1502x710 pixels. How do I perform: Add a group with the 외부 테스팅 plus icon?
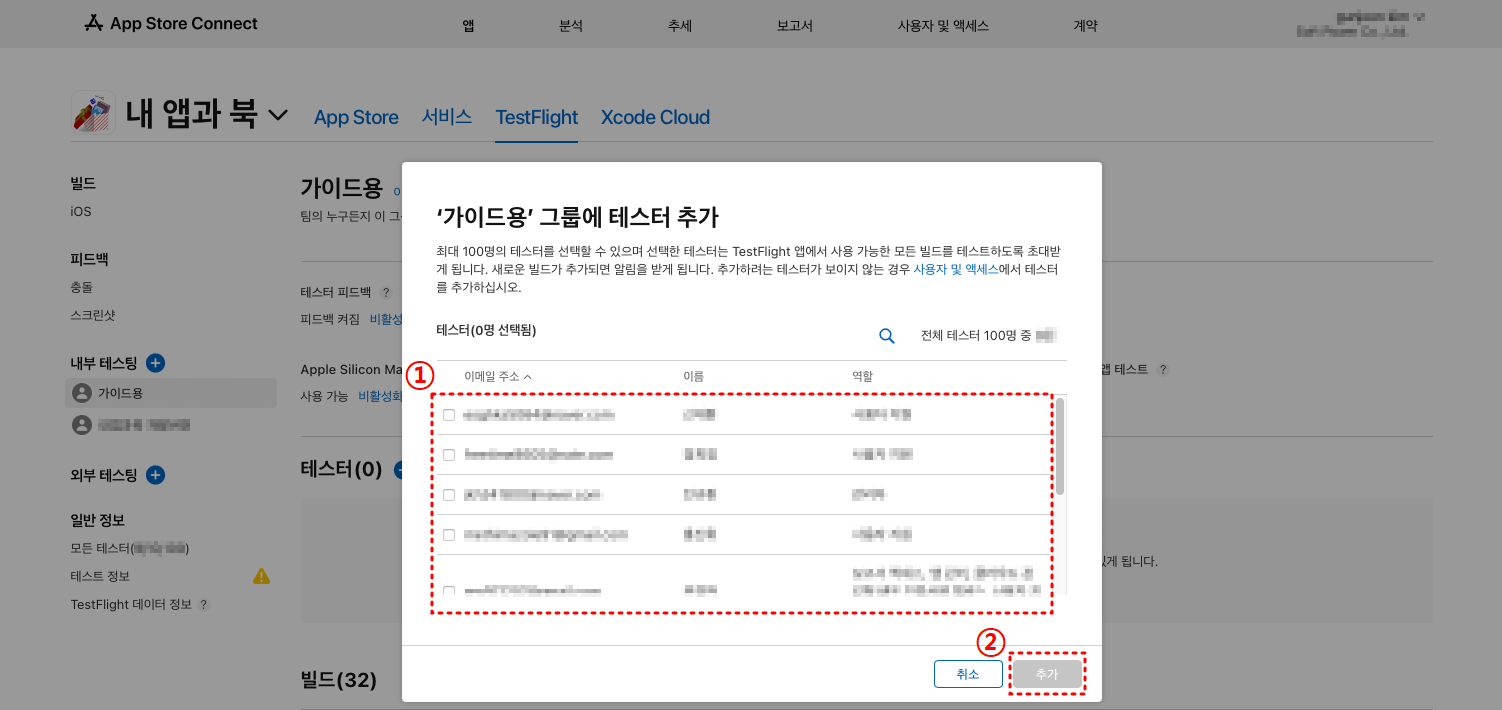(x=155, y=475)
